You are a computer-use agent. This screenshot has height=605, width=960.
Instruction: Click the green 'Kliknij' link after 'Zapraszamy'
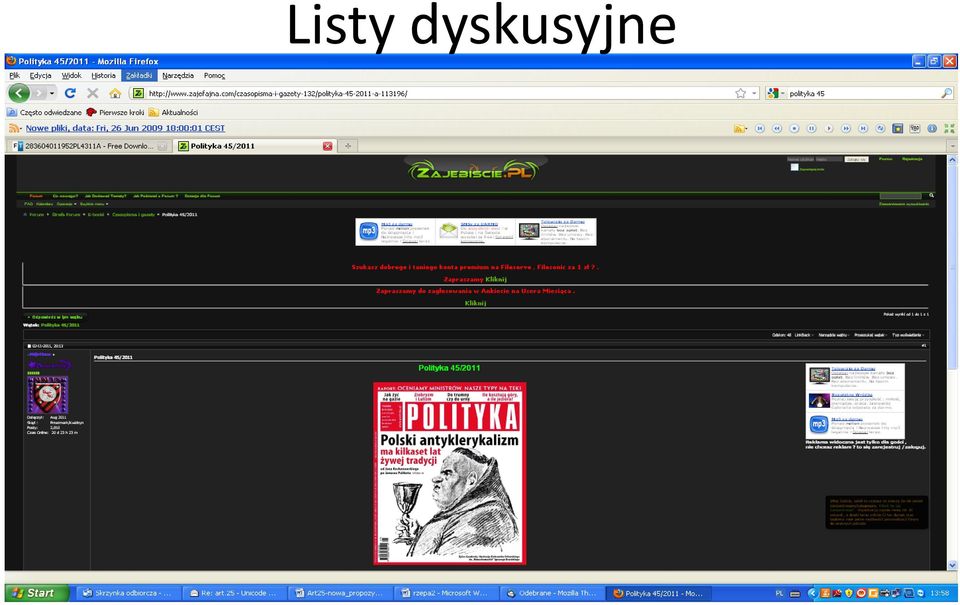coord(496,279)
